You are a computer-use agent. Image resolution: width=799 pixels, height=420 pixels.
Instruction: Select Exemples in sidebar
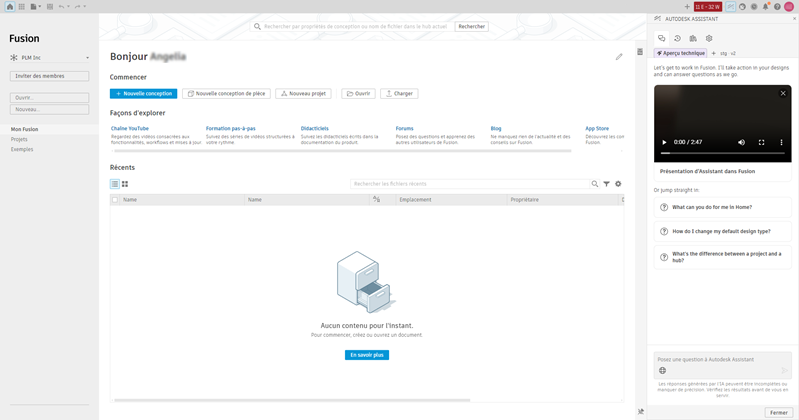tap(22, 149)
